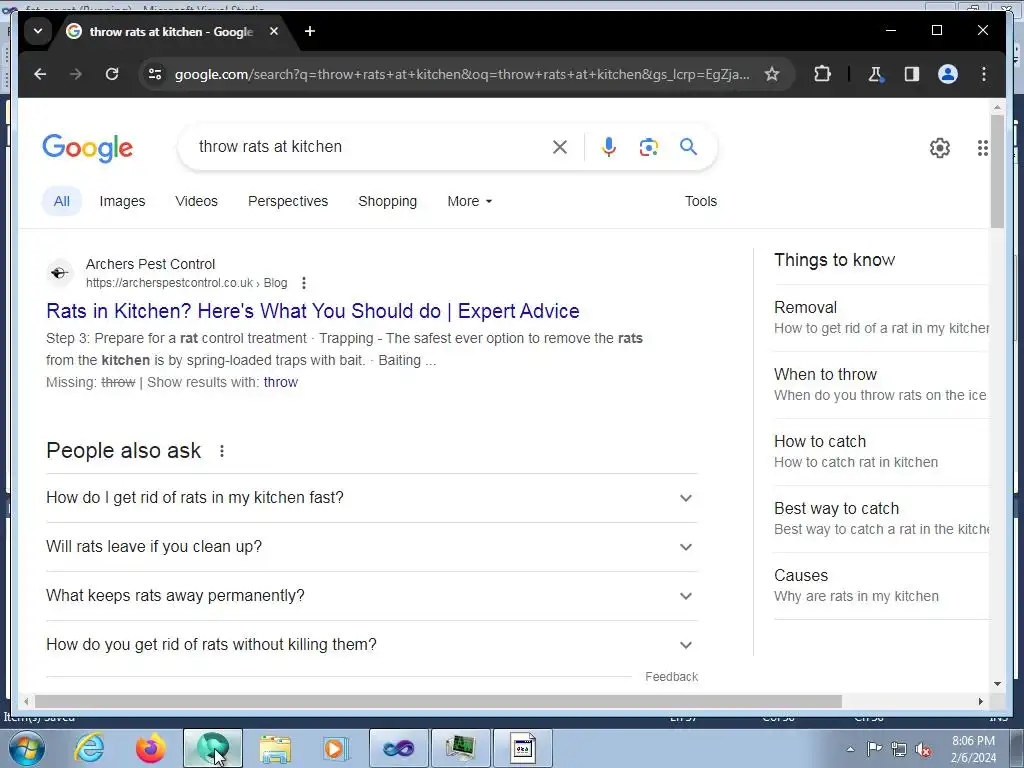Bookmark this page with the star icon

[772, 74]
